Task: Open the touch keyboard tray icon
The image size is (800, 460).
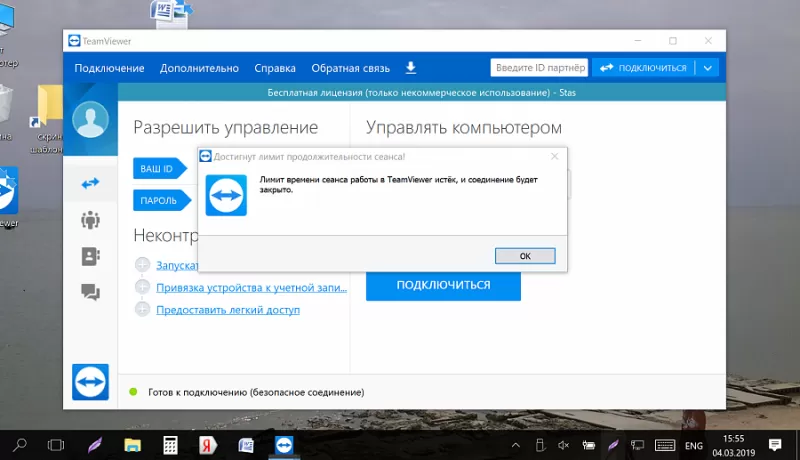Action: click(x=665, y=445)
